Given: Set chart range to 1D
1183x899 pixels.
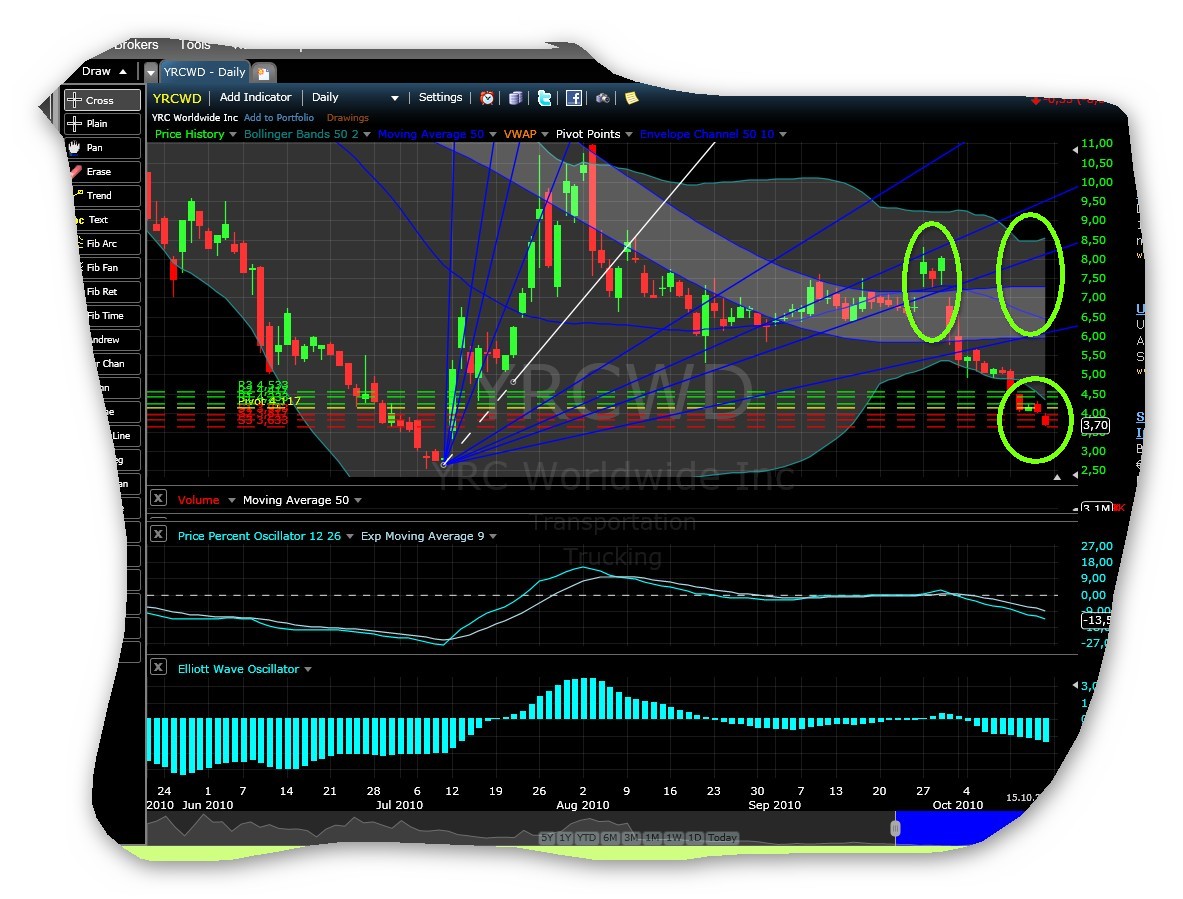Looking at the screenshot, I should click(695, 837).
